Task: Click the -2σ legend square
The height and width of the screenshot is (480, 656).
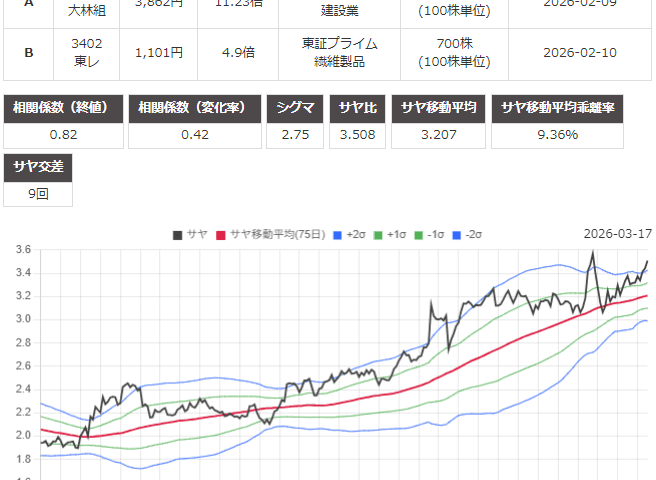Action: point(459,235)
